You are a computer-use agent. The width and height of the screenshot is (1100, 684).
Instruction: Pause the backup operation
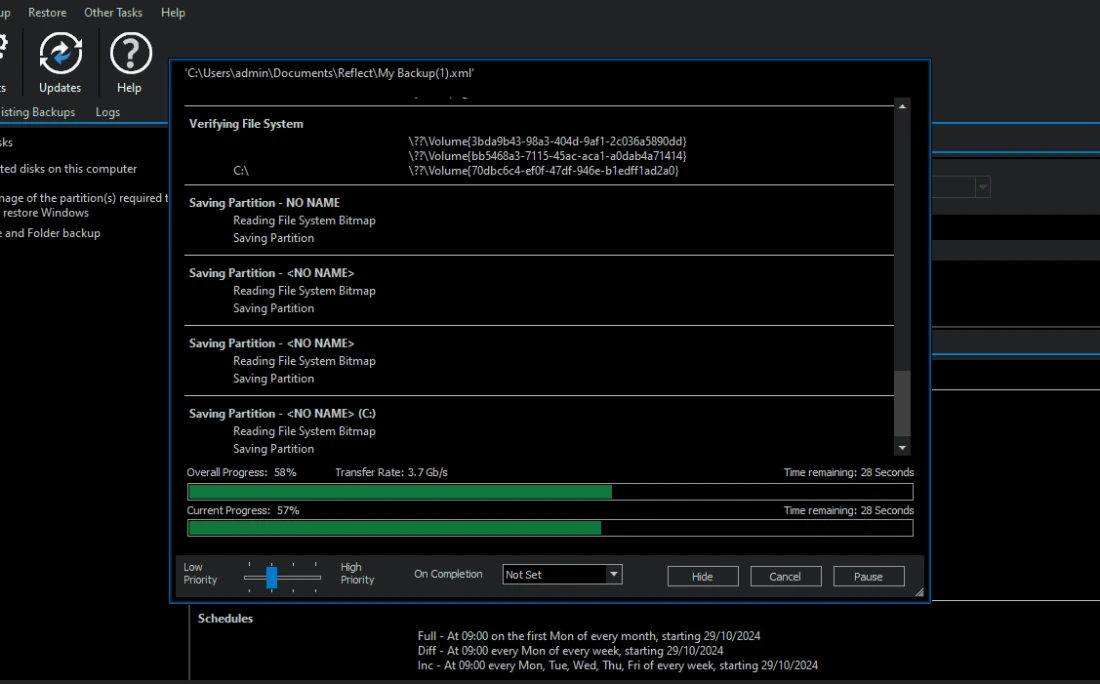pyautogui.click(x=868, y=576)
